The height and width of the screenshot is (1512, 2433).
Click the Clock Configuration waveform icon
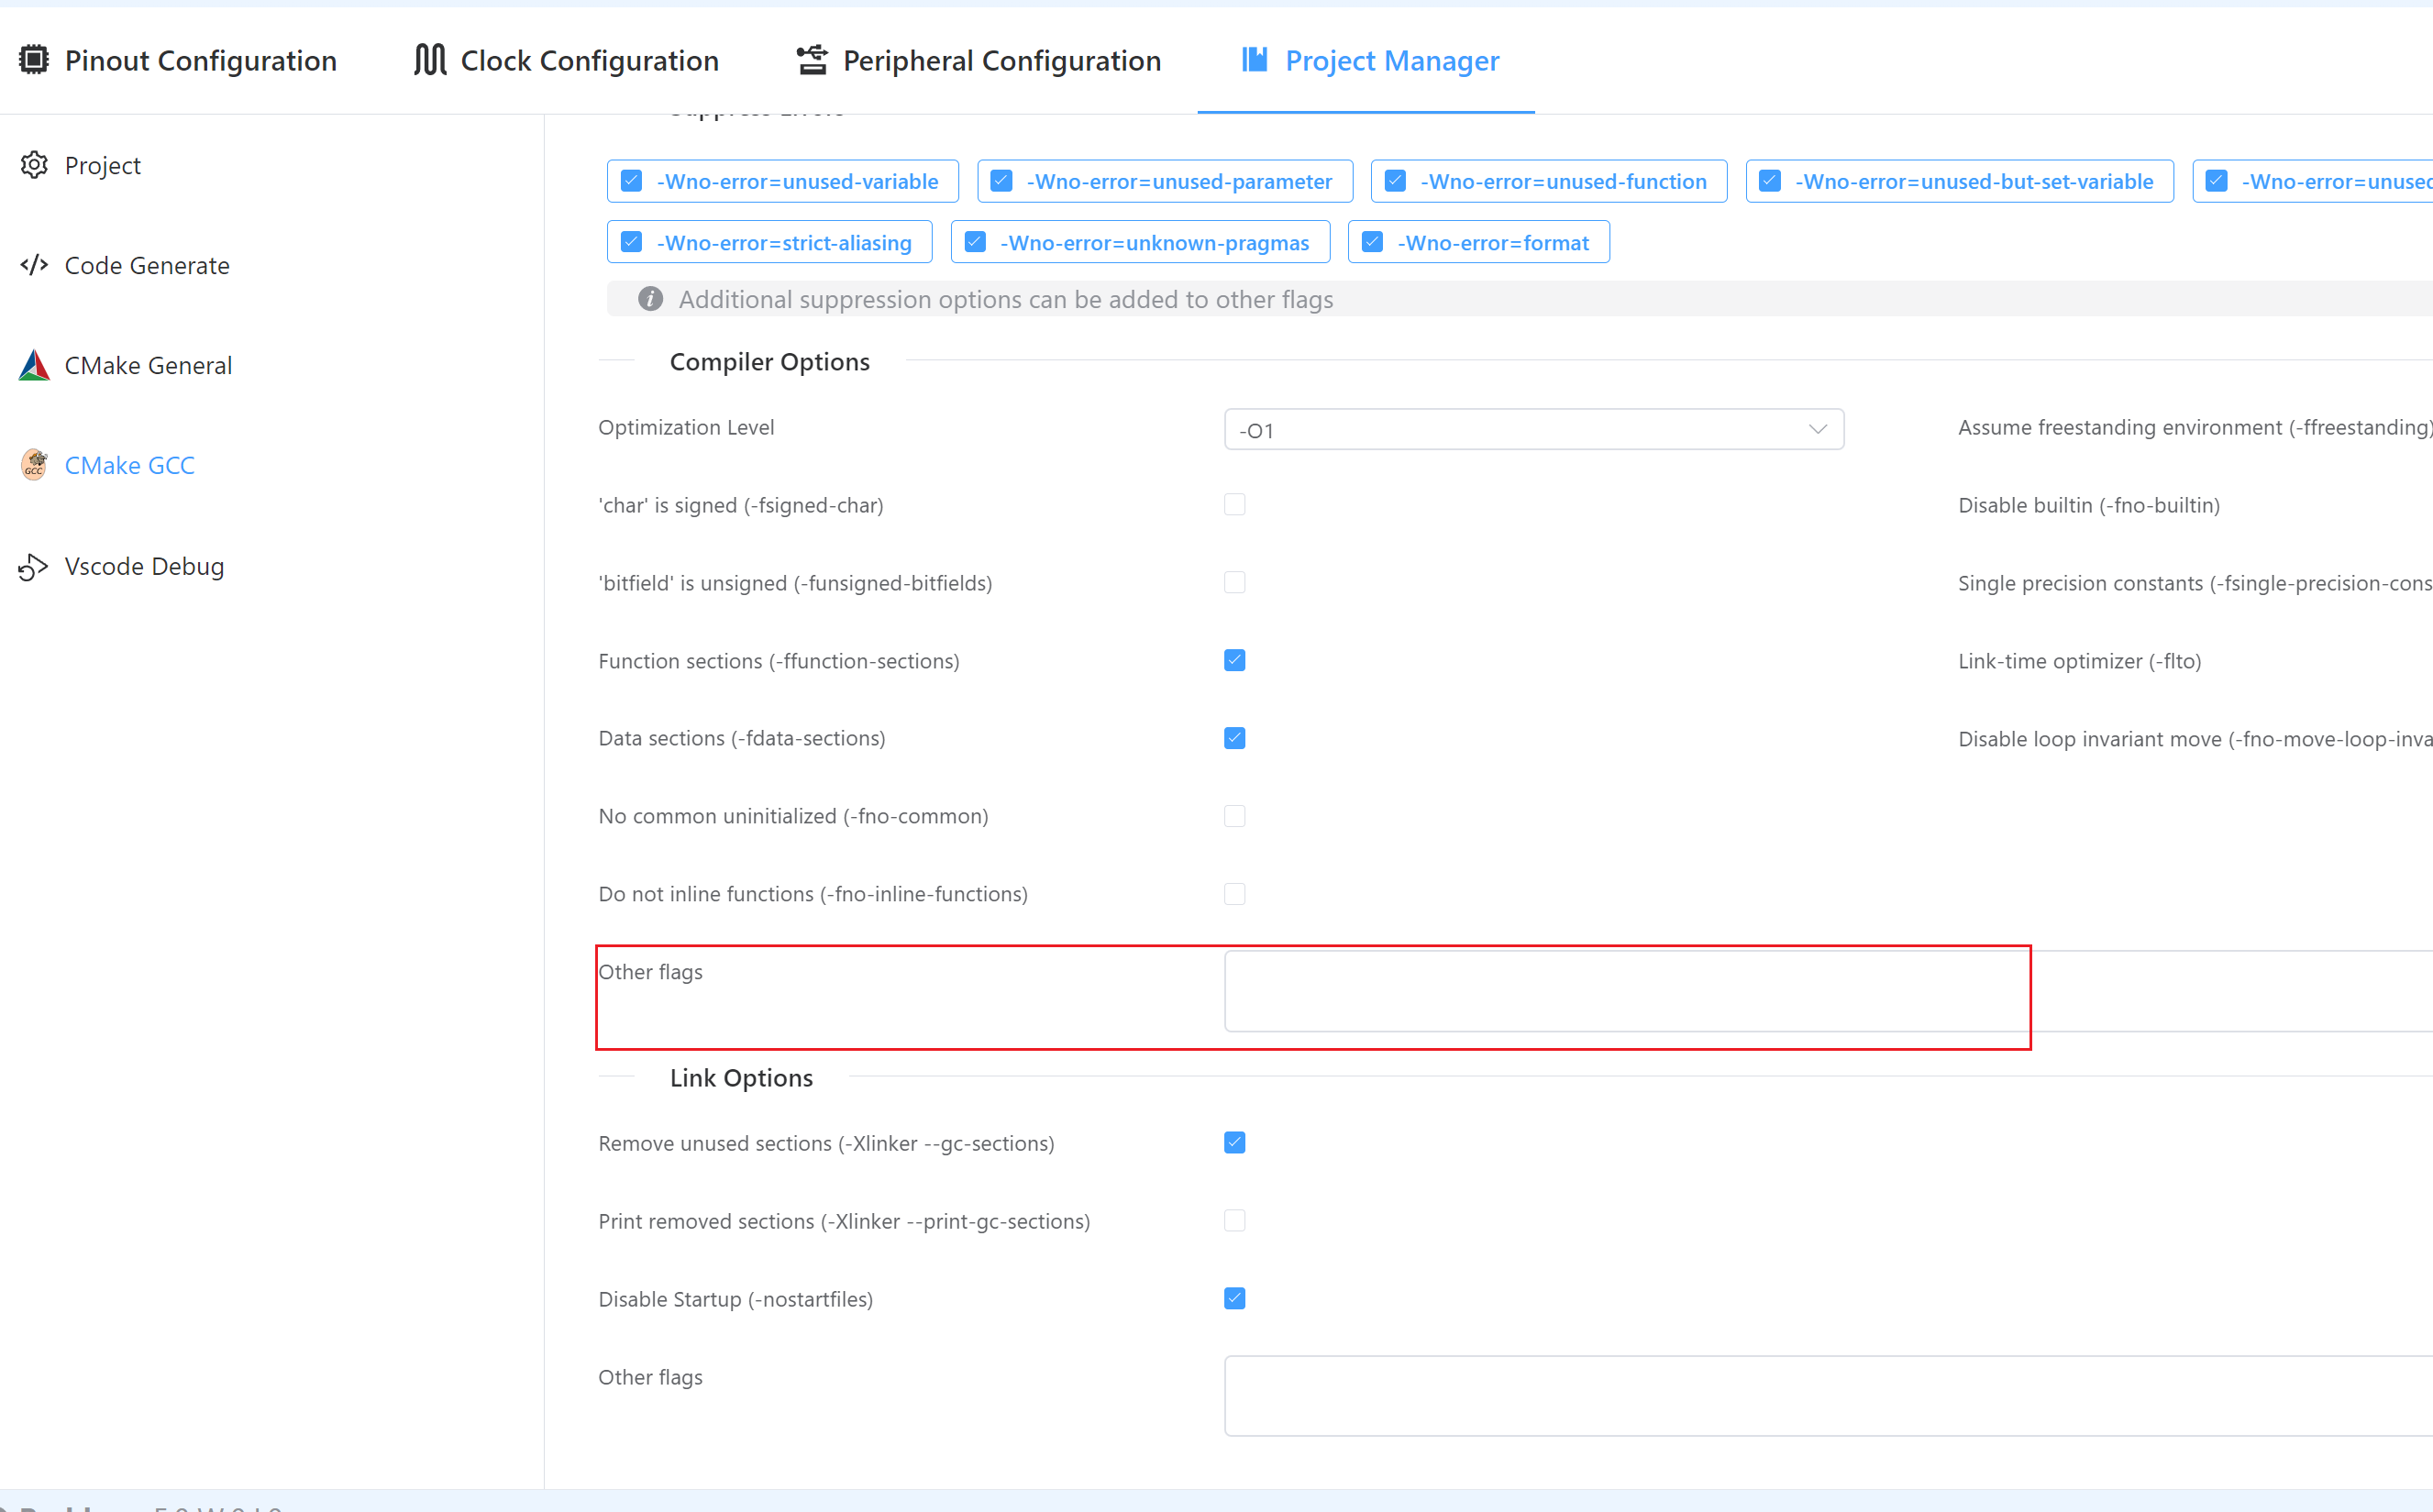(430, 60)
